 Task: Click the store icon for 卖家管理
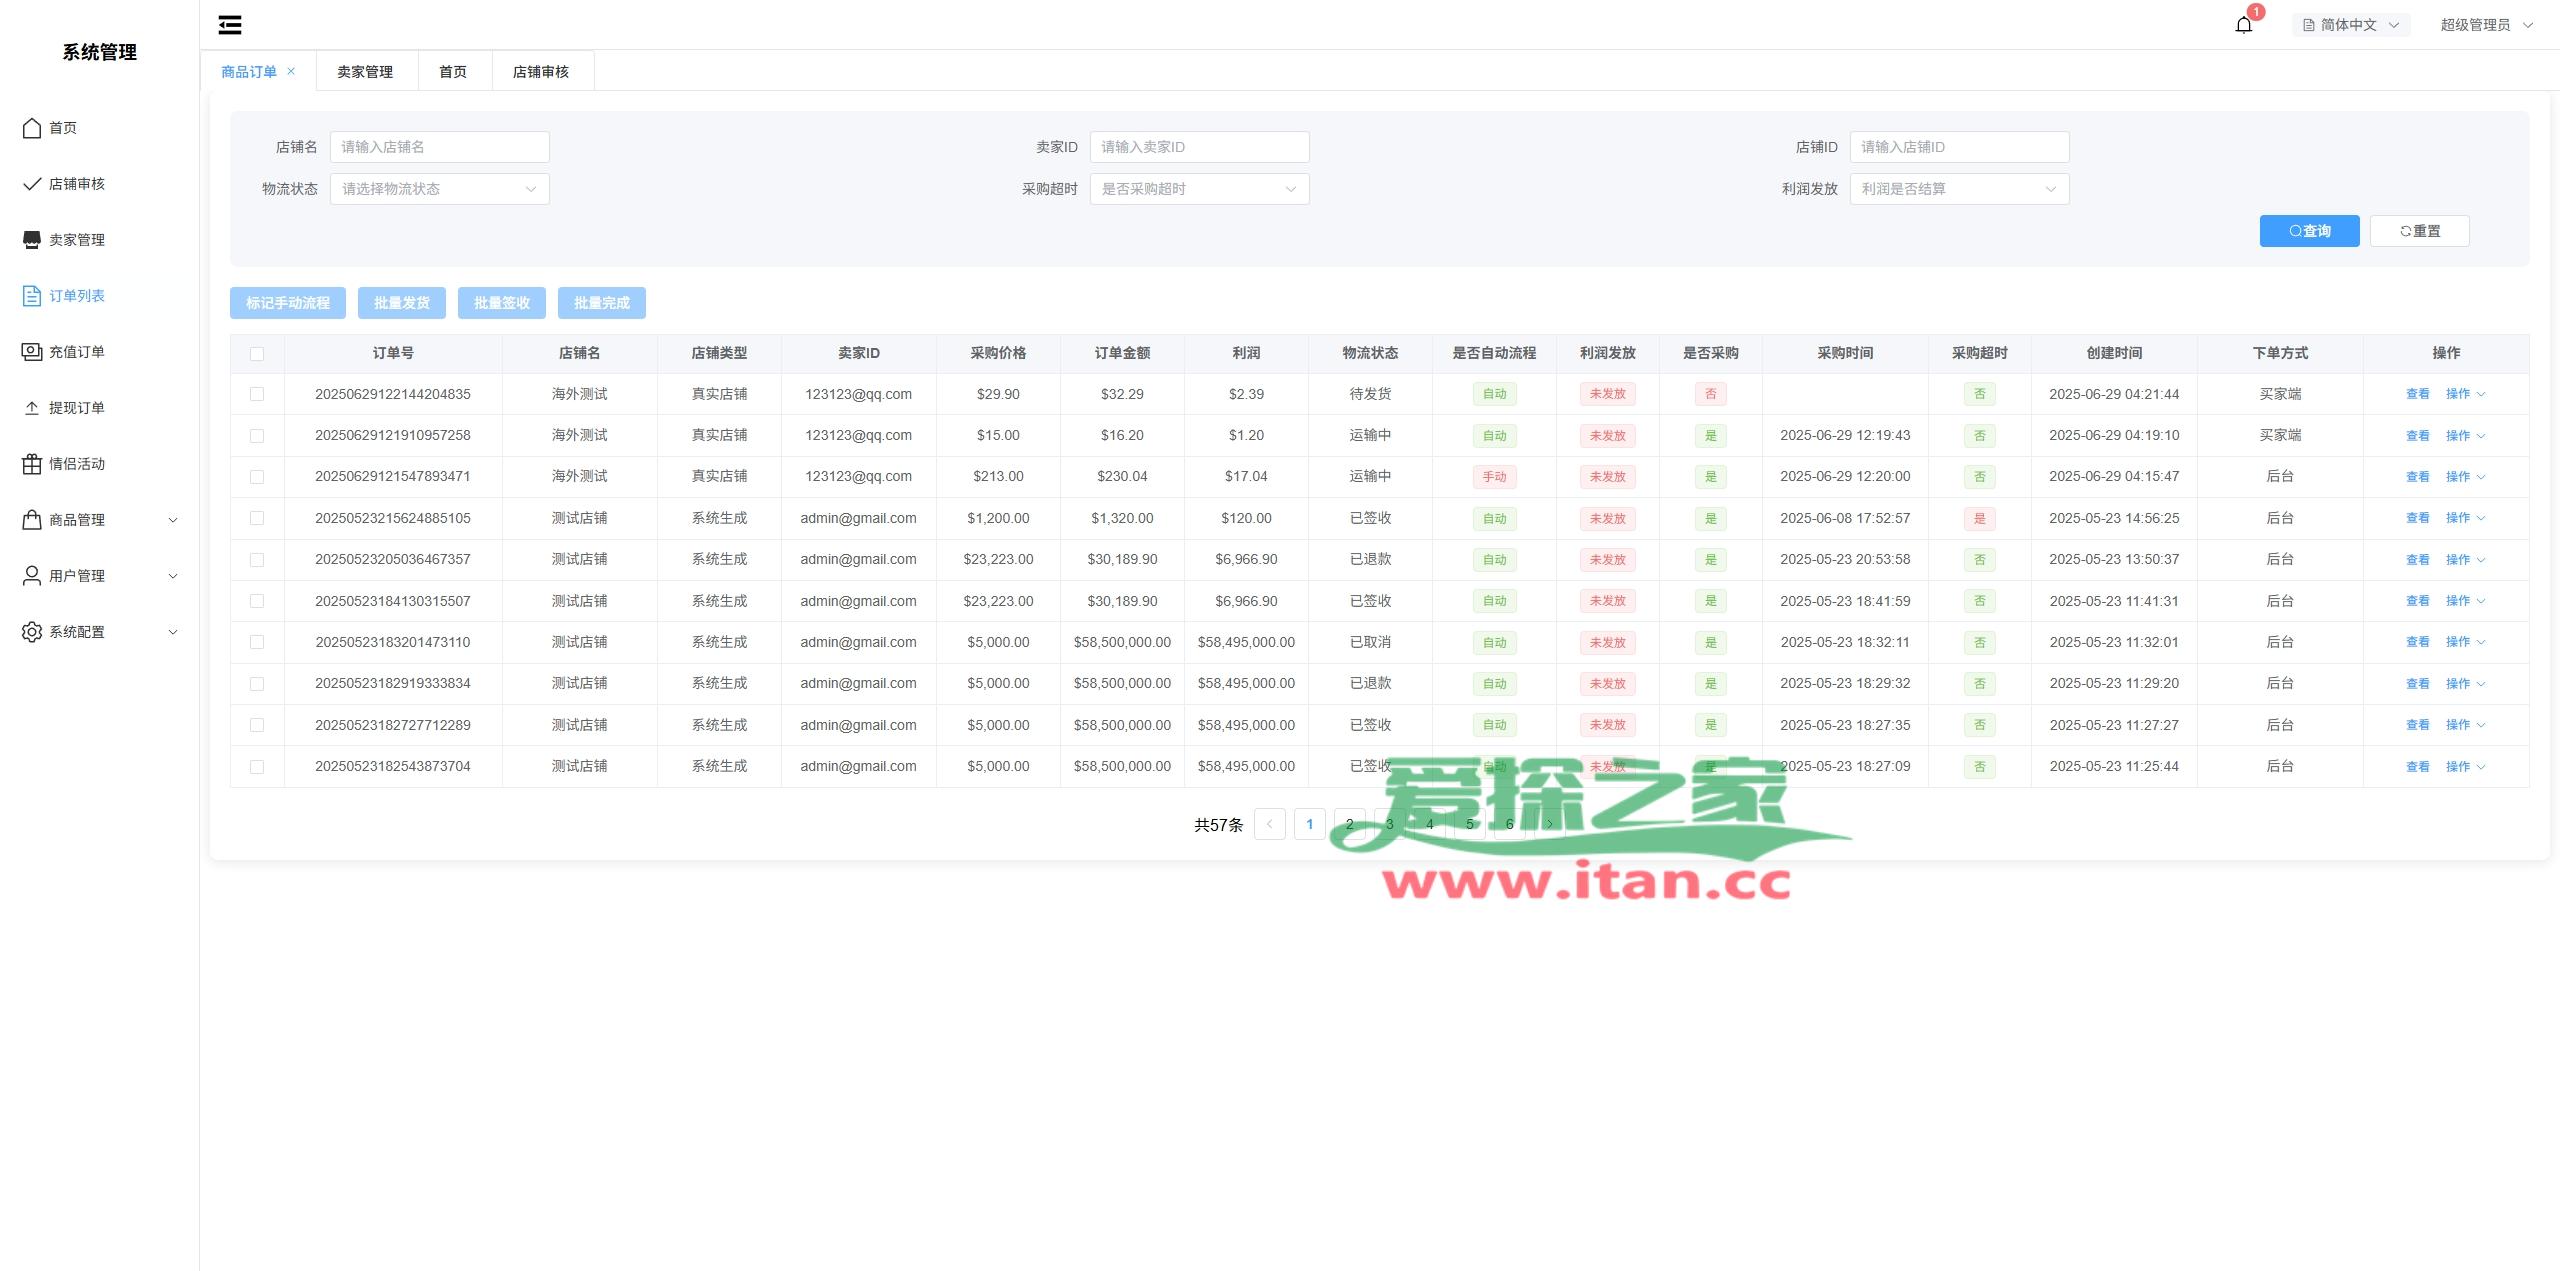pos(32,240)
